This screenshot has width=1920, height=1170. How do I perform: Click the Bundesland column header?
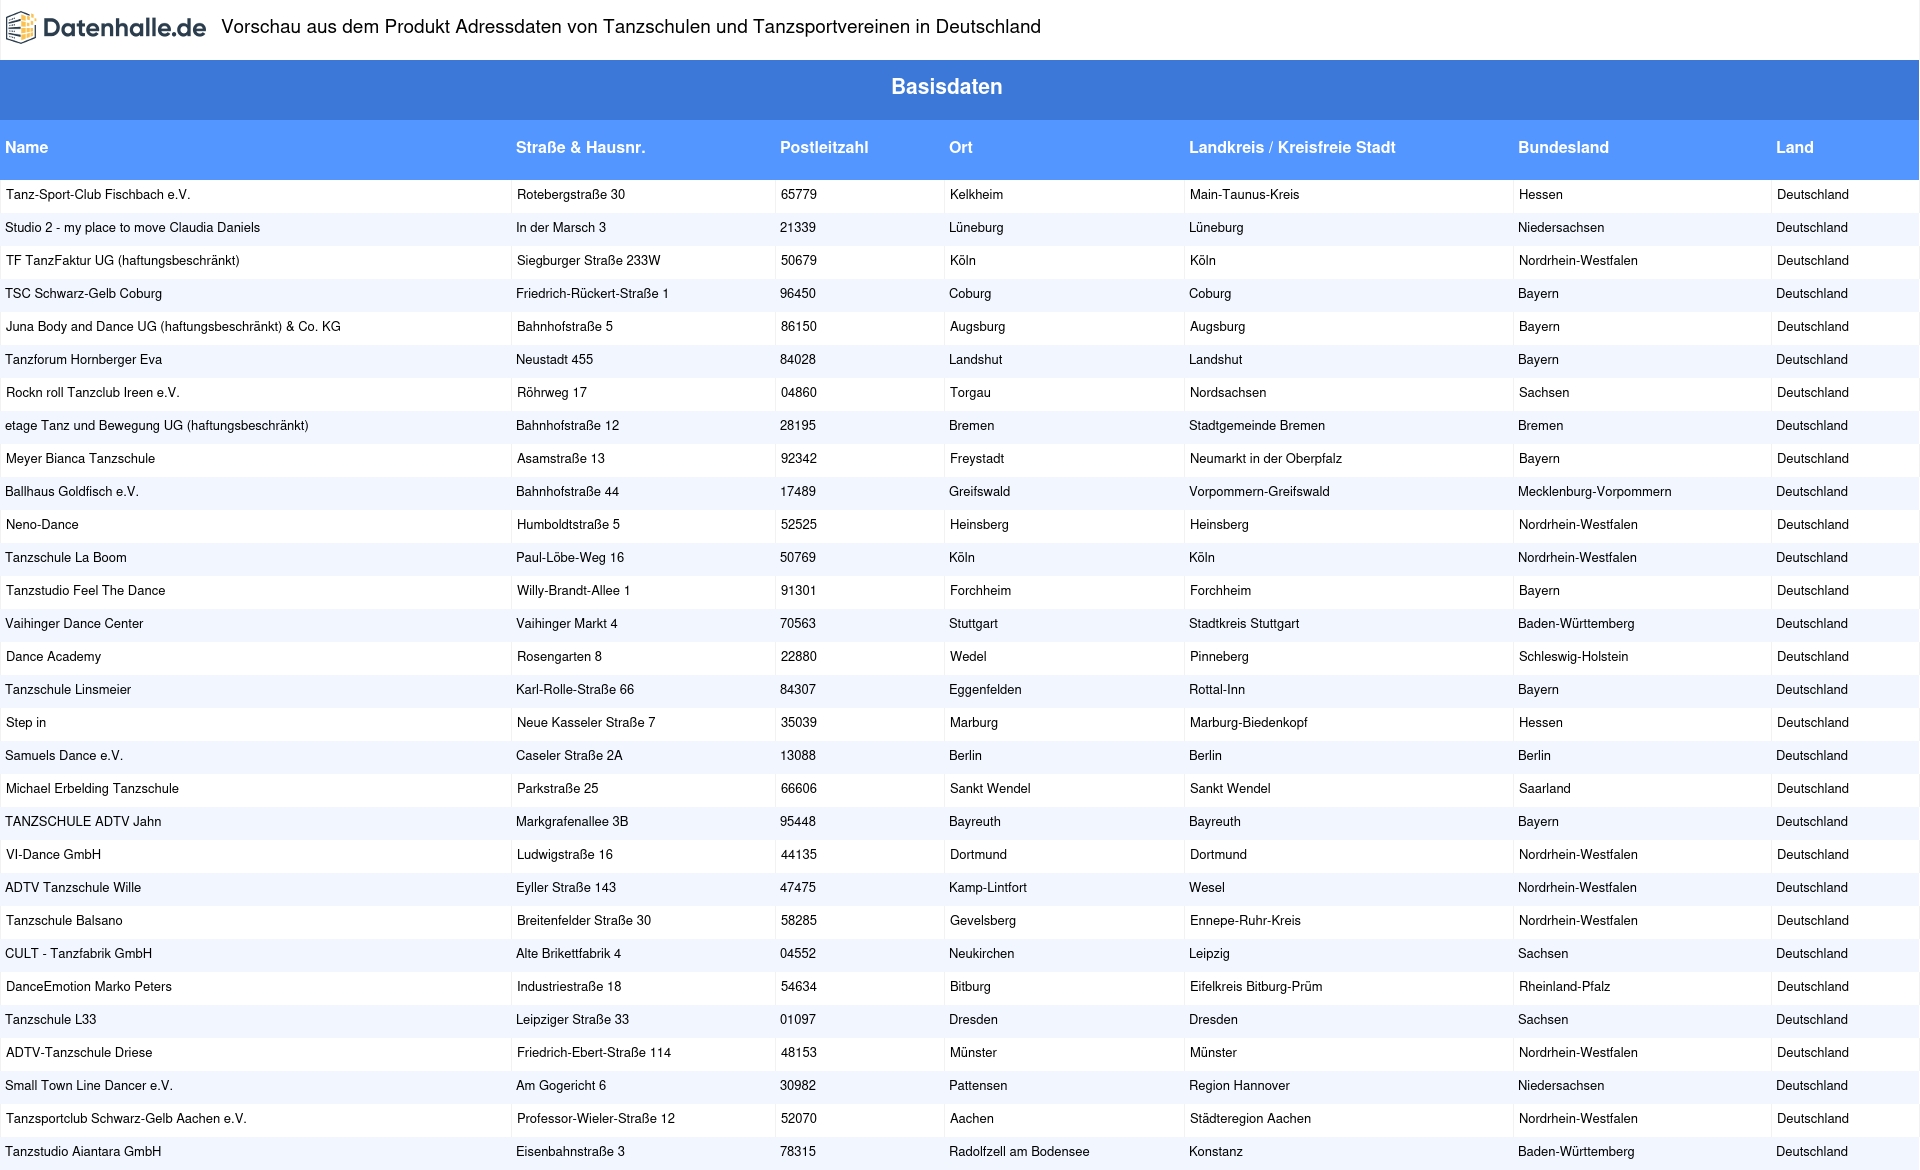coord(1563,147)
